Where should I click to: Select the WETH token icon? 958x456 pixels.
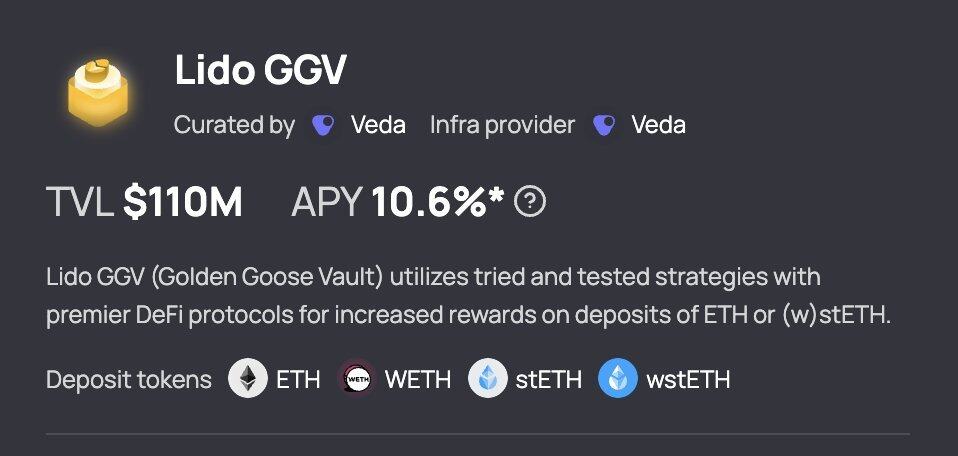356,379
